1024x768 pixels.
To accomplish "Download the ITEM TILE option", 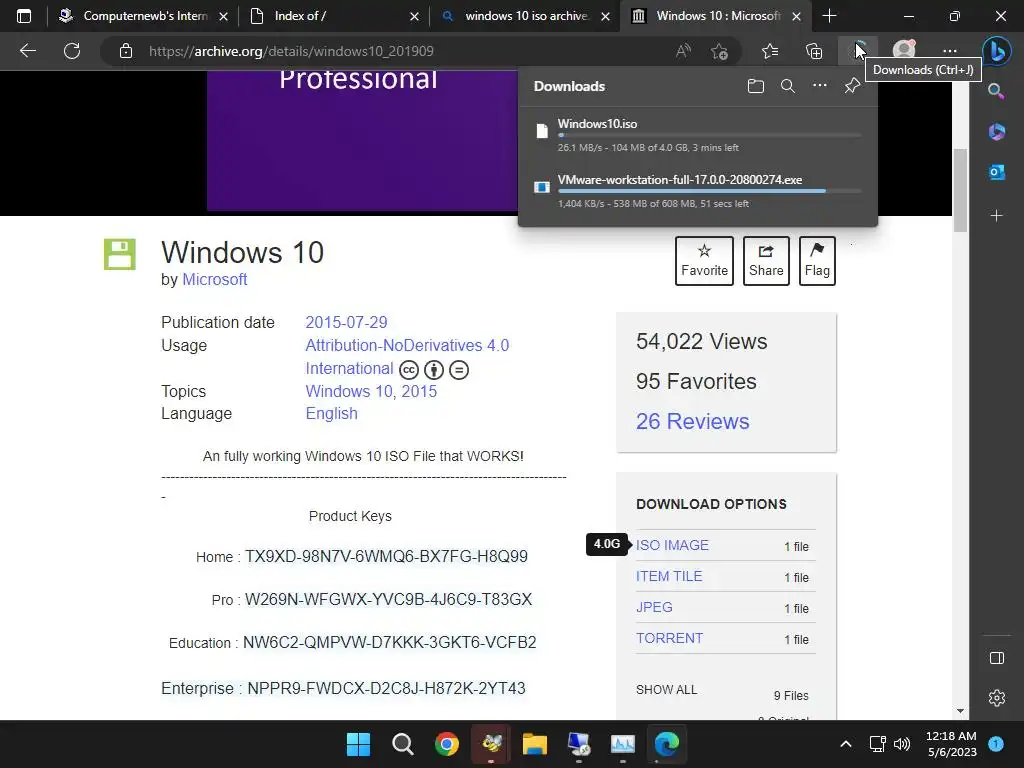I will pos(669,576).
